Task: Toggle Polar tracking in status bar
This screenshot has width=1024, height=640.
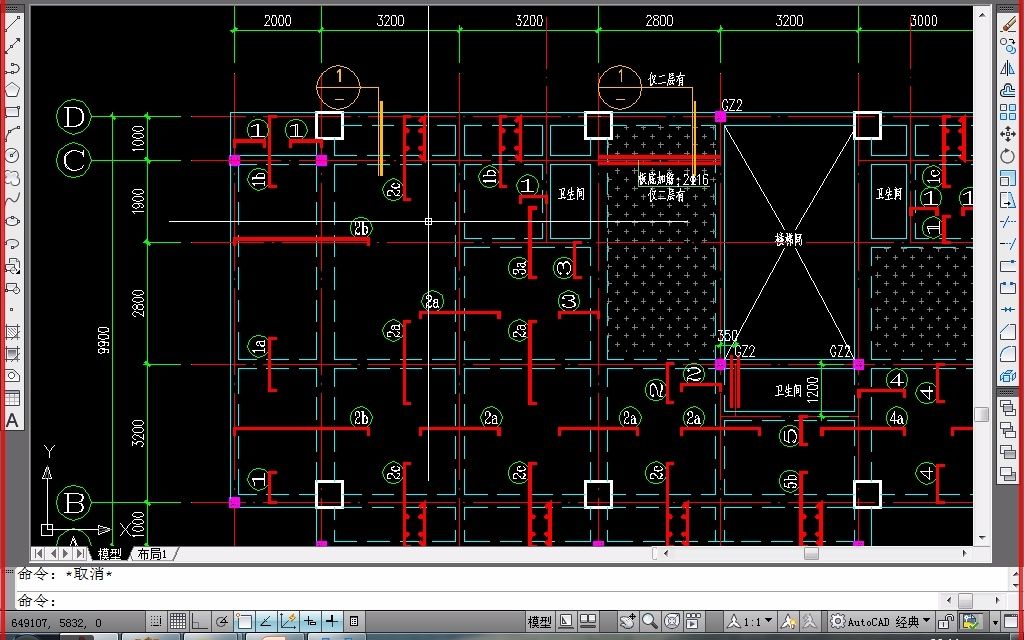Action: tap(222, 621)
